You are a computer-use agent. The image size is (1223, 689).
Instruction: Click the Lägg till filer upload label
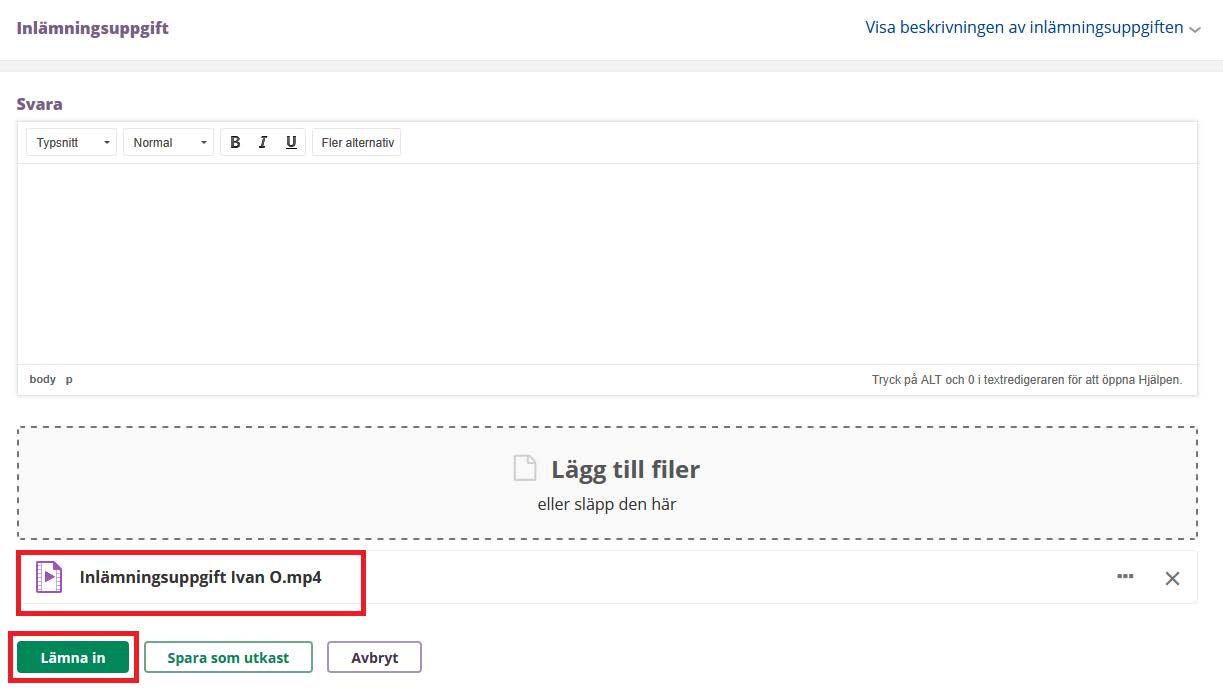click(x=625, y=469)
